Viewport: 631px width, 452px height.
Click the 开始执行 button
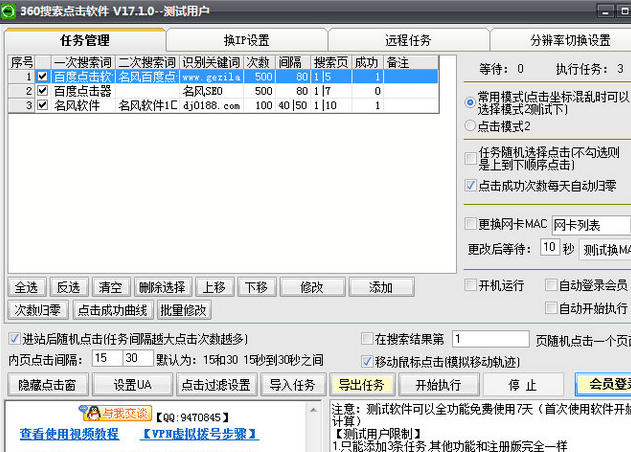point(438,385)
